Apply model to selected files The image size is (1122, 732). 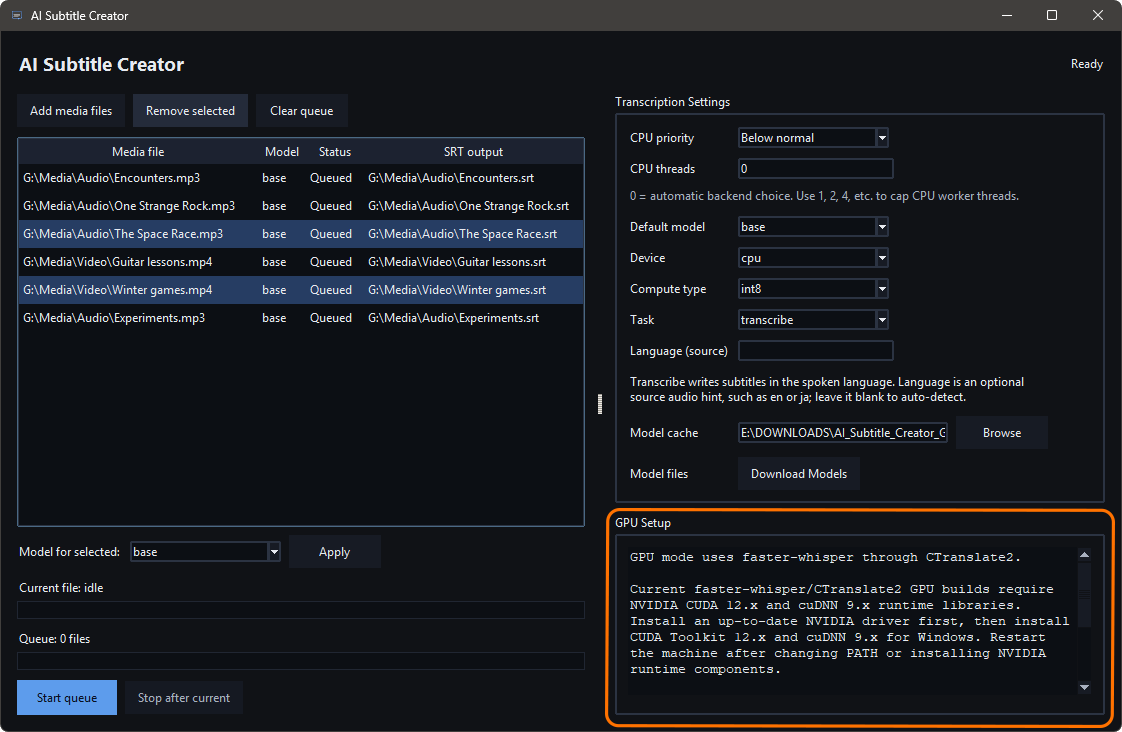click(334, 552)
